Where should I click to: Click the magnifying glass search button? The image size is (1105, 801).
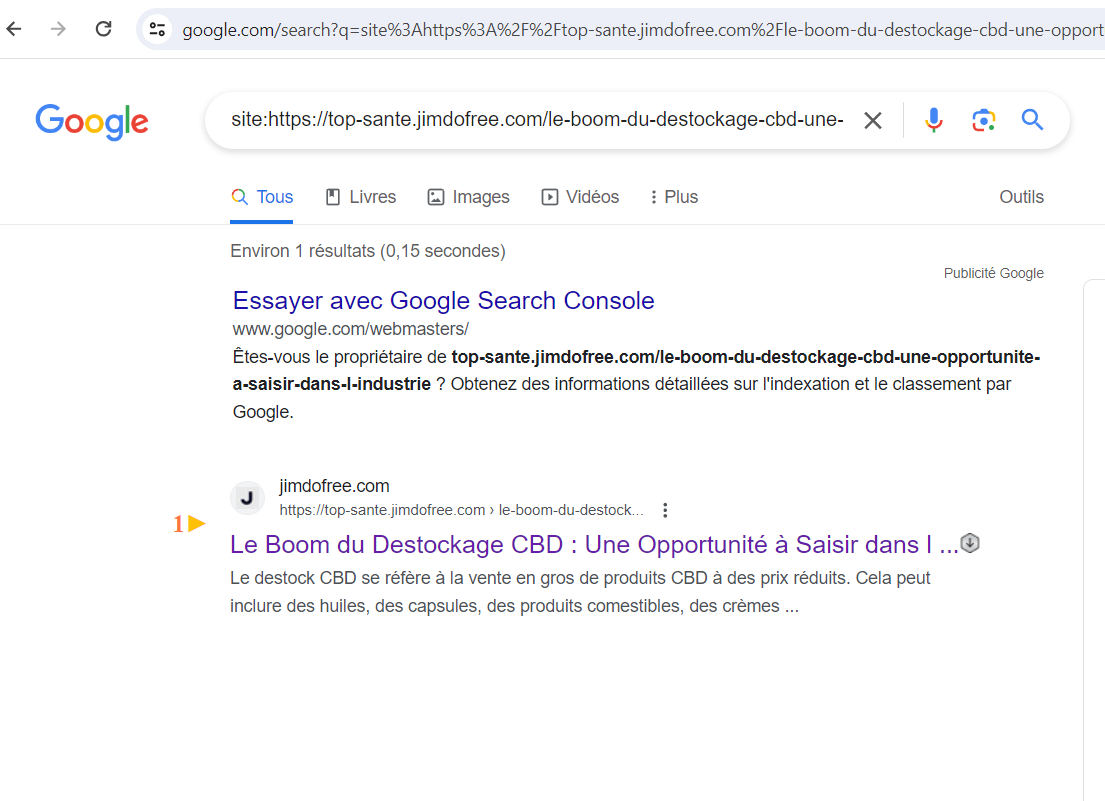pyautogui.click(x=1032, y=121)
